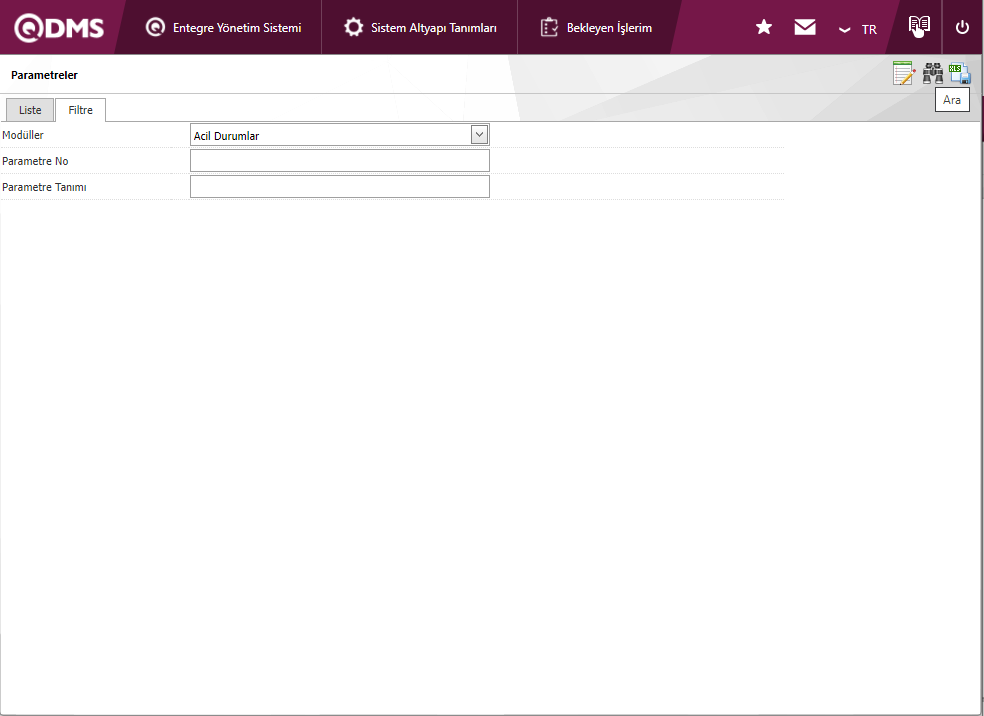Click the Parametre No input field
This screenshot has width=984, height=716.
tap(340, 161)
